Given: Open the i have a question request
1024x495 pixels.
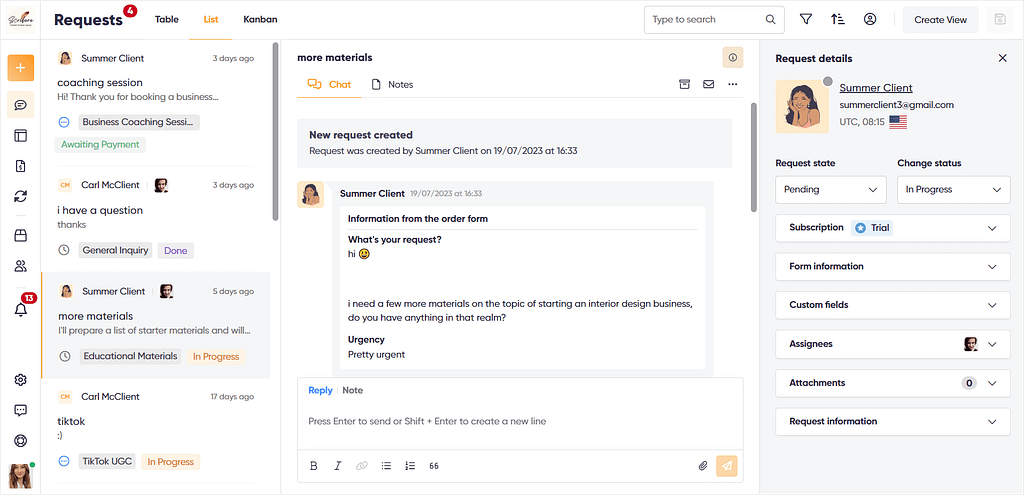Looking at the screenshot, I should coord(155,219).
